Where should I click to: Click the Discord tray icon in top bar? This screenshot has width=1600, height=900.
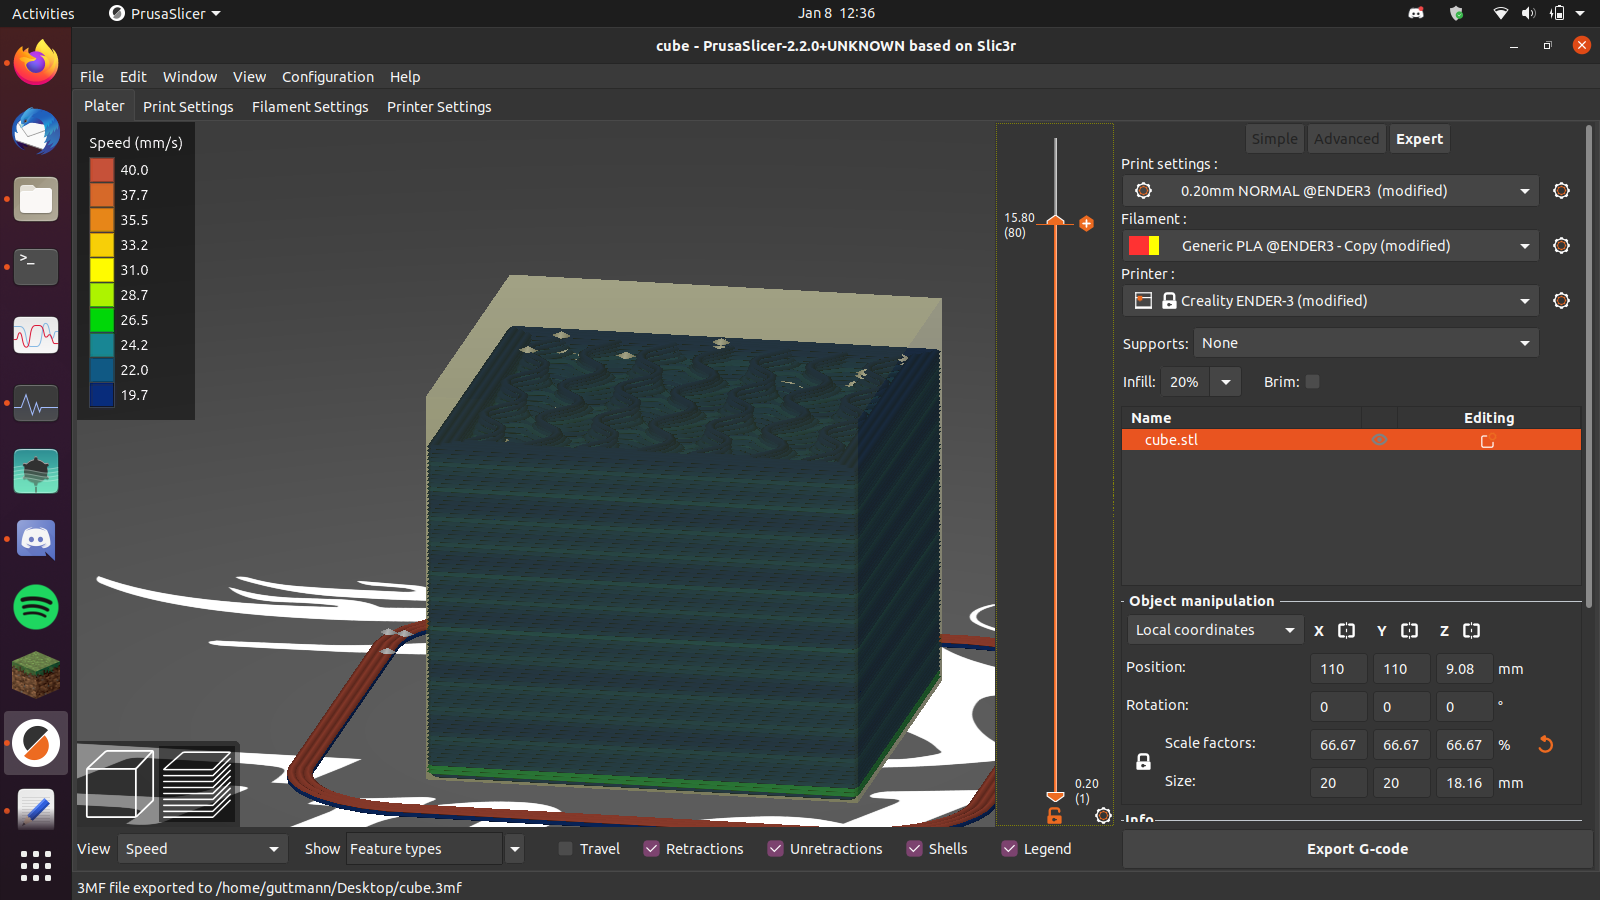point(1416,13)
